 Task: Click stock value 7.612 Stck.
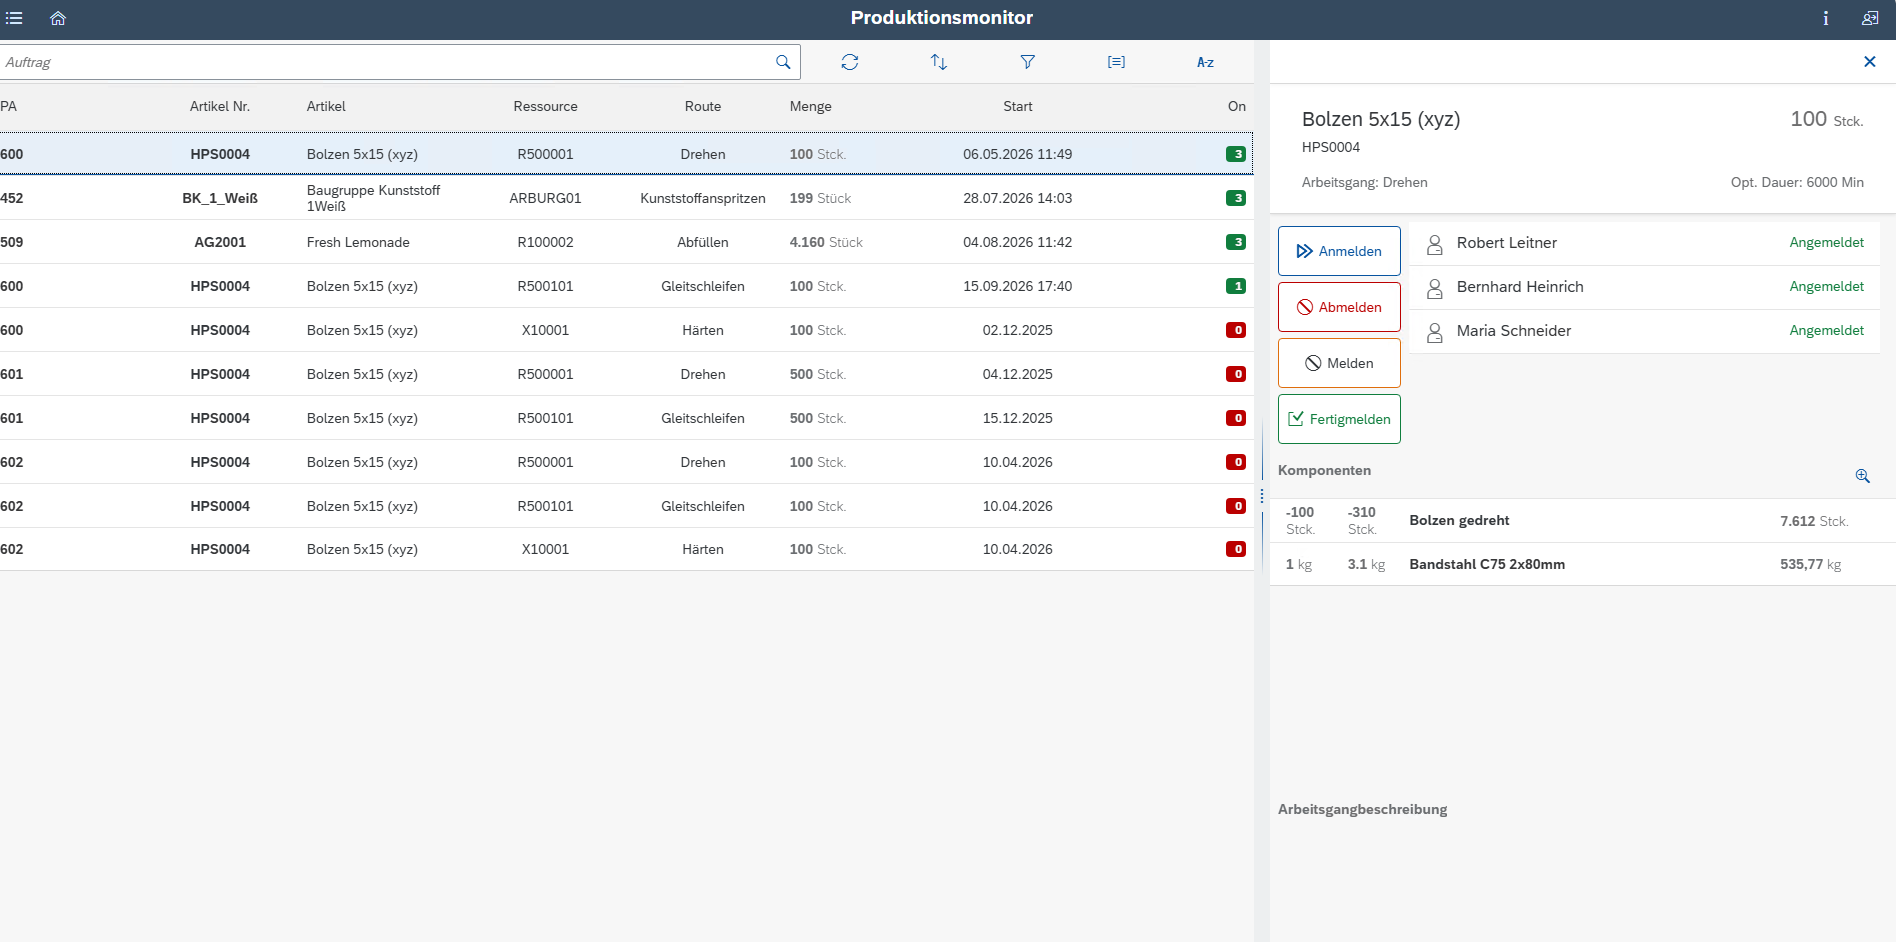(x=1814, y=521)
